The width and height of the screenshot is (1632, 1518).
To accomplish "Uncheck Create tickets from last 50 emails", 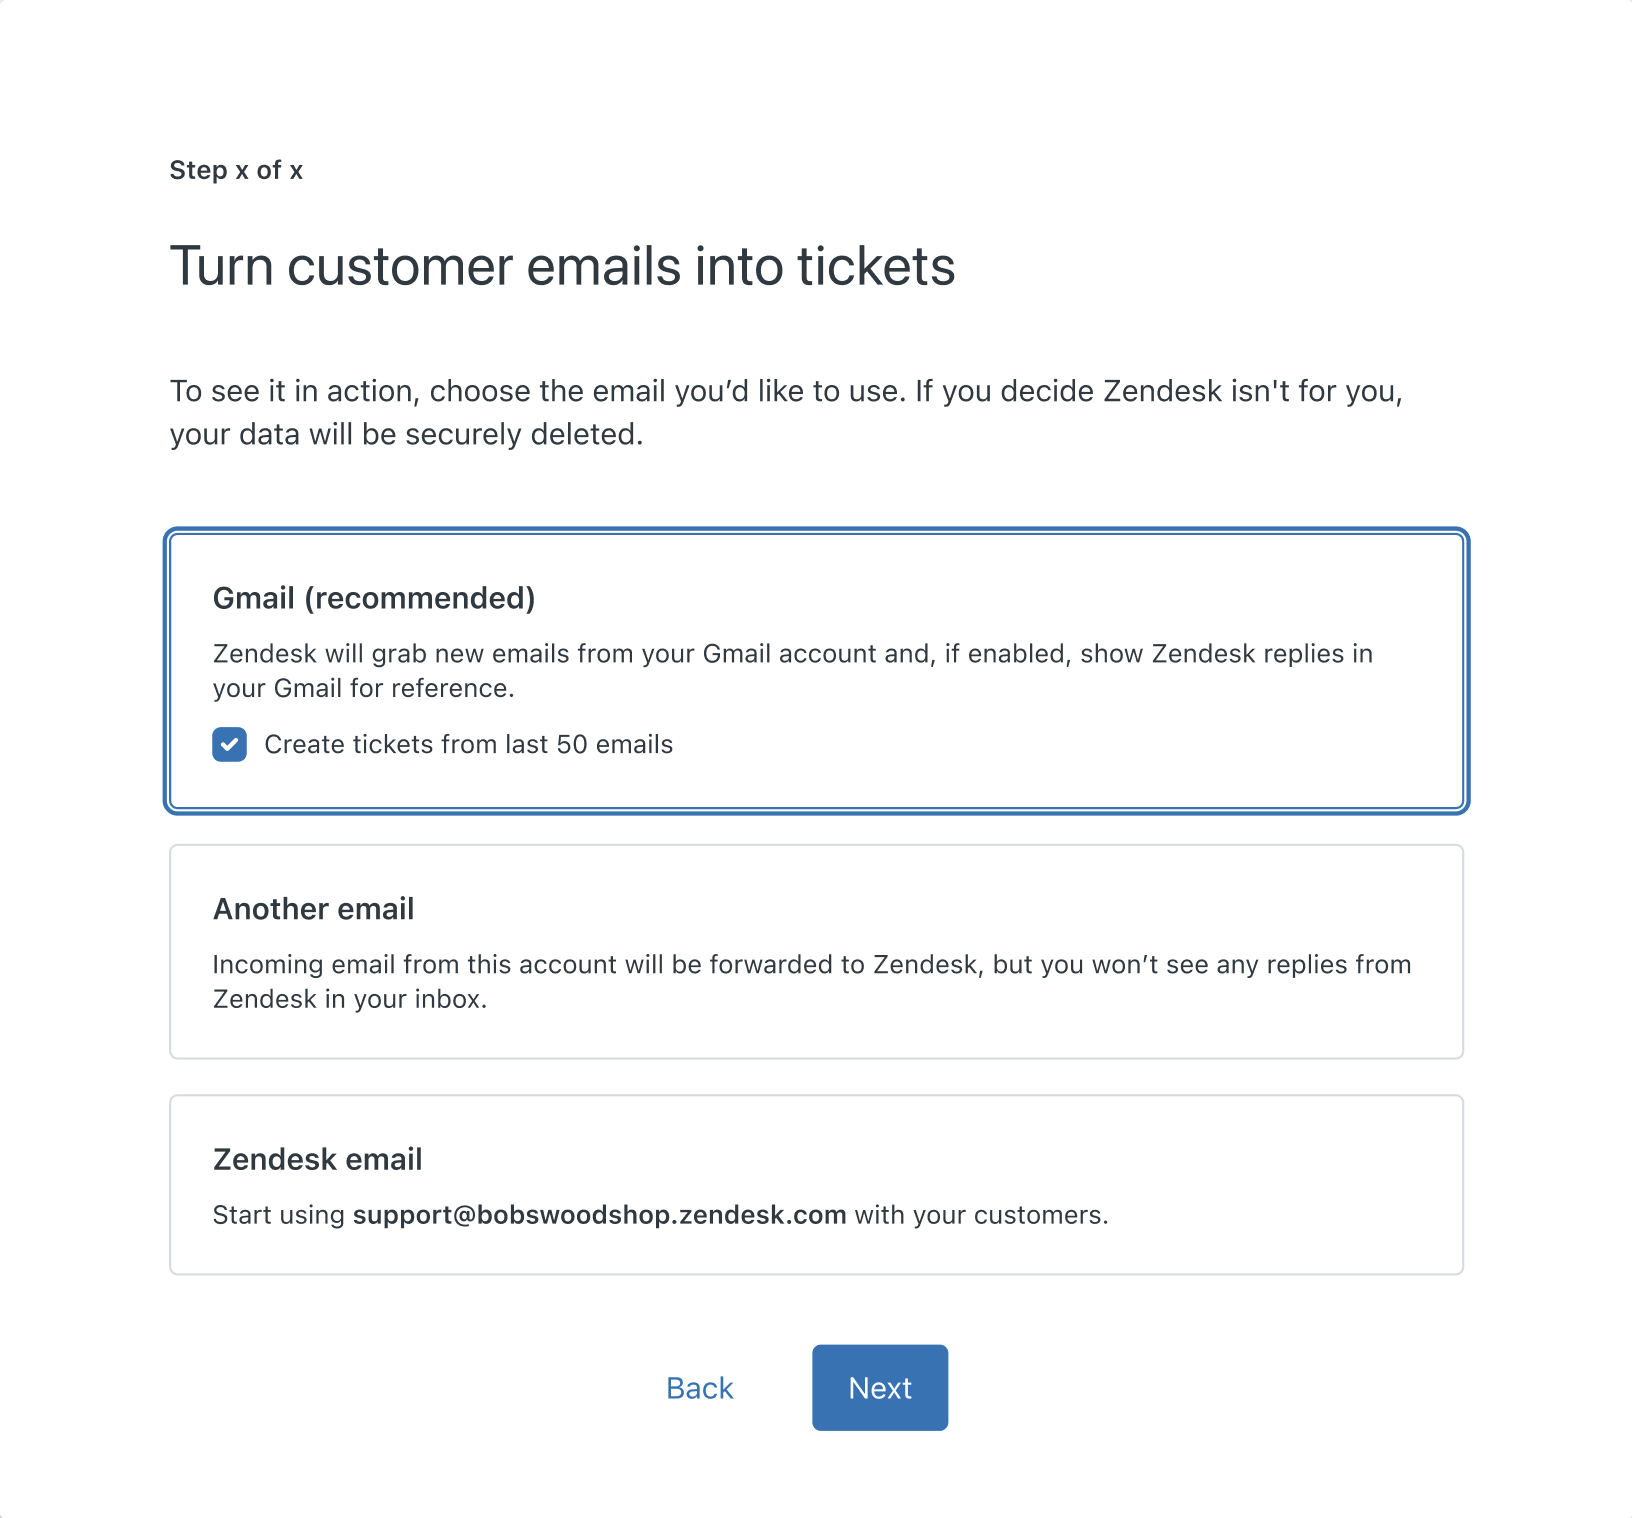I will click(229, 745).
